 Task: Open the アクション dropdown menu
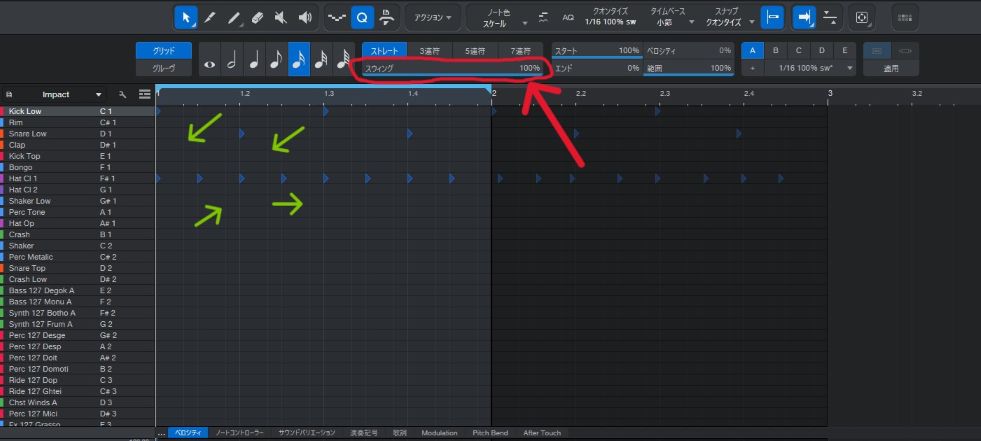point(432,17)
